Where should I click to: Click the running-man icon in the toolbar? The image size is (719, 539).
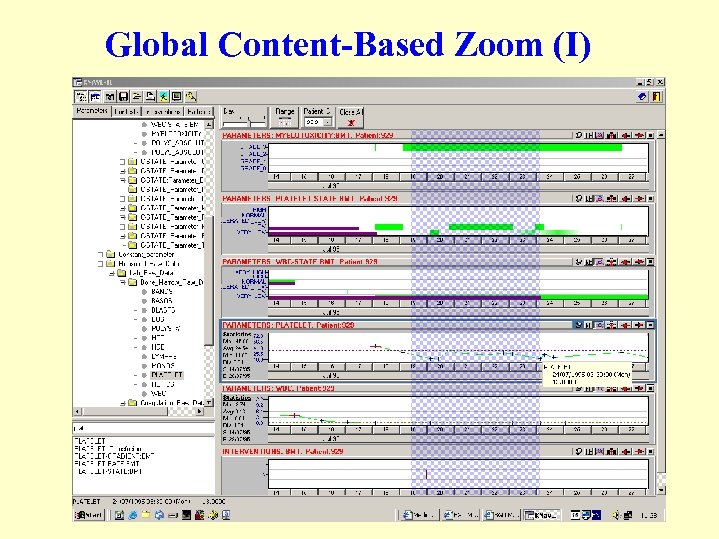coord(164,97)
